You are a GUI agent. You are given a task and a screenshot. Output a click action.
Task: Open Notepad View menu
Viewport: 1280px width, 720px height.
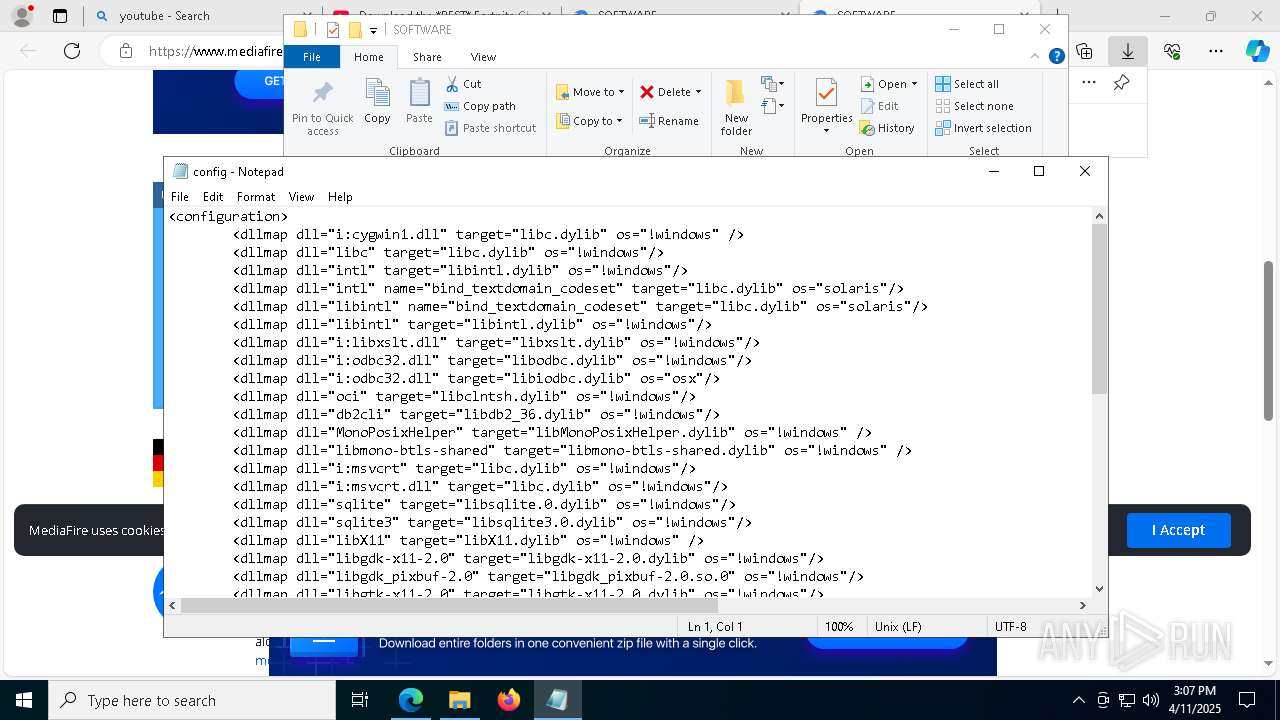[301, 197]
